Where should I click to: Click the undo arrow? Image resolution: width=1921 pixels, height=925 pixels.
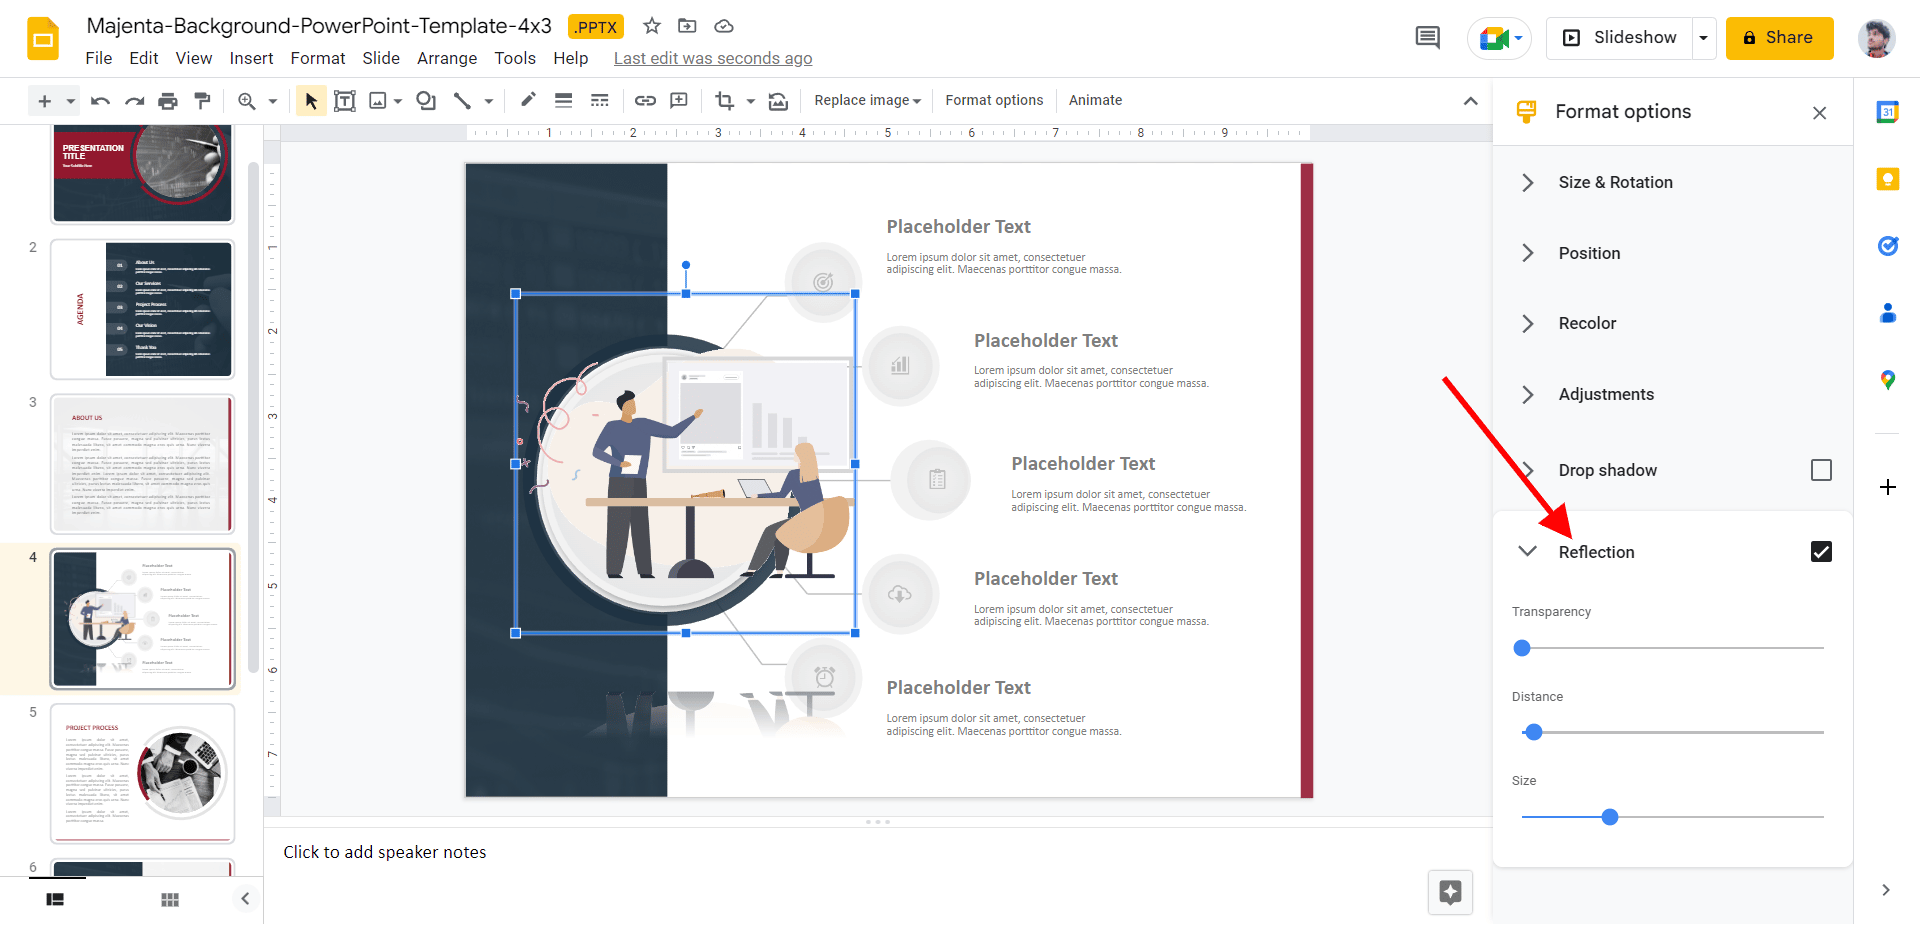(x=100, y=101)
